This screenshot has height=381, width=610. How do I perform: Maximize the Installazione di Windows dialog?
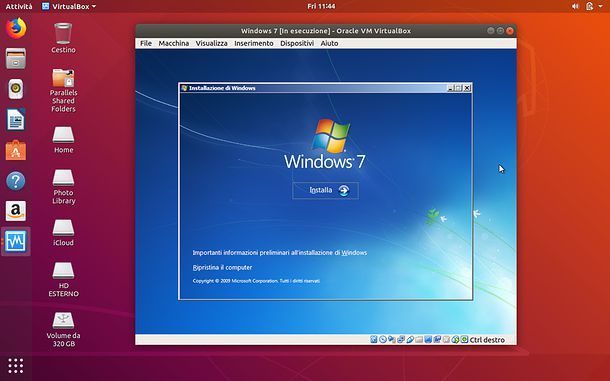pos(459,88)
